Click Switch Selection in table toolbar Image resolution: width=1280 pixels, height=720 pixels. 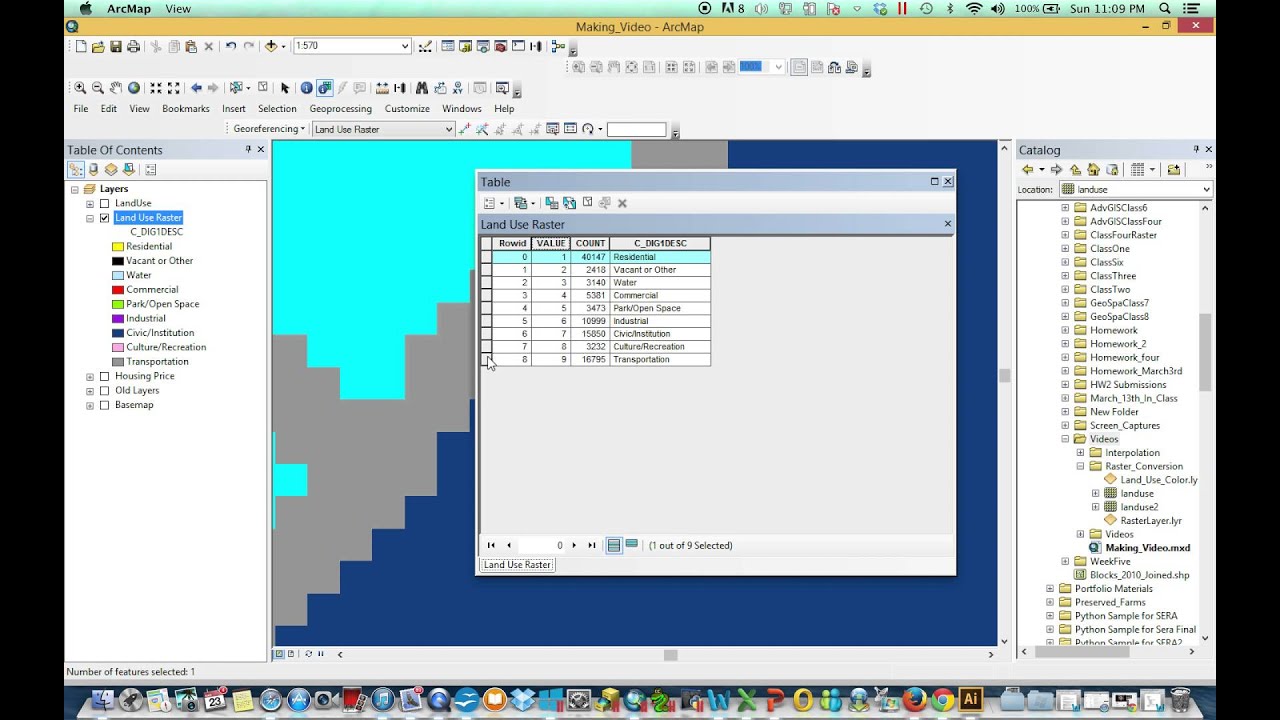pyautogui.click(x=569, y=203)
